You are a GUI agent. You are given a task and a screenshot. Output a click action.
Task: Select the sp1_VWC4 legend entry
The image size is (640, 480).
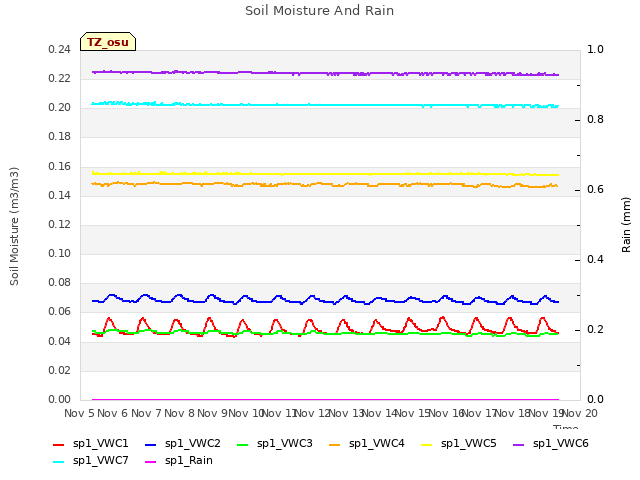(367, 444)
